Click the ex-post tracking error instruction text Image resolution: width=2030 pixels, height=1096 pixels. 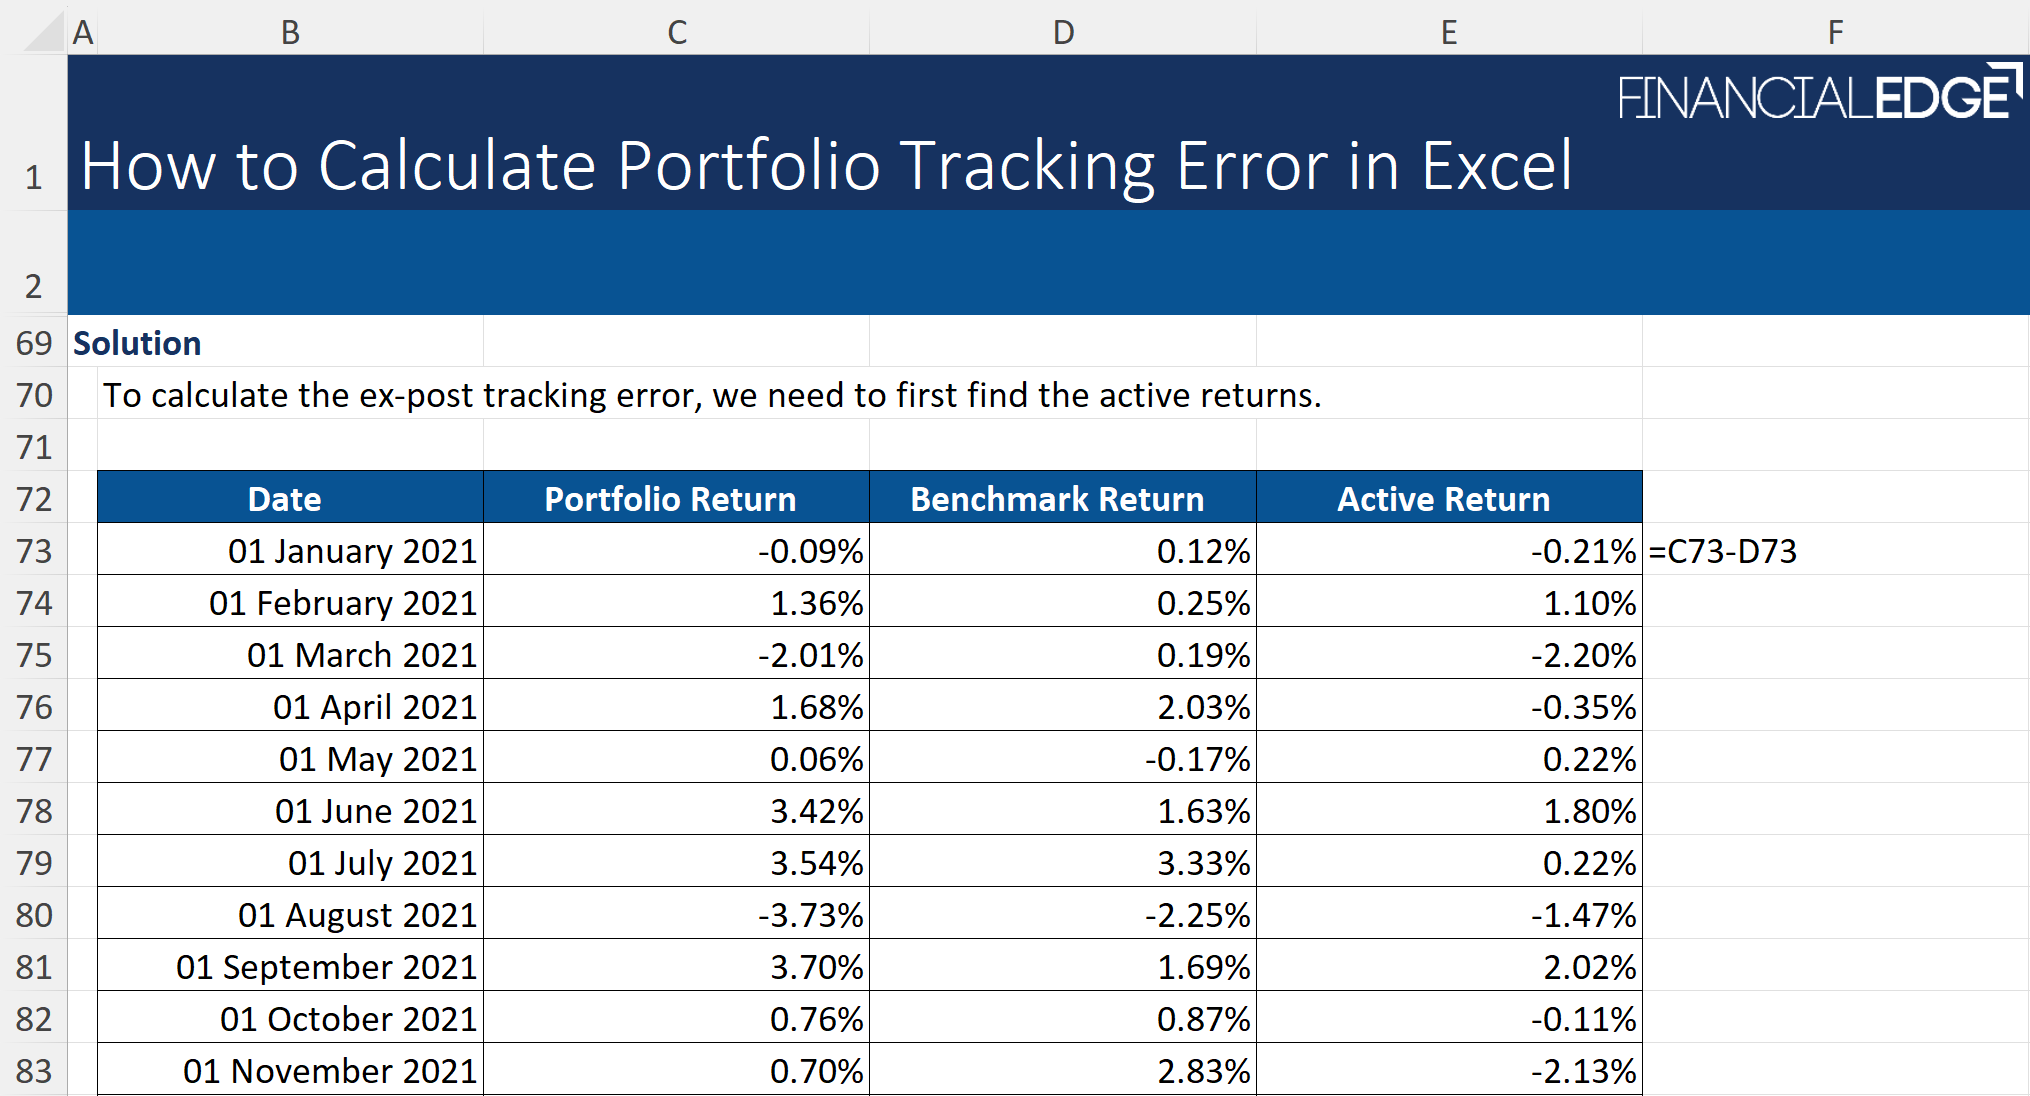coord(712,395)
